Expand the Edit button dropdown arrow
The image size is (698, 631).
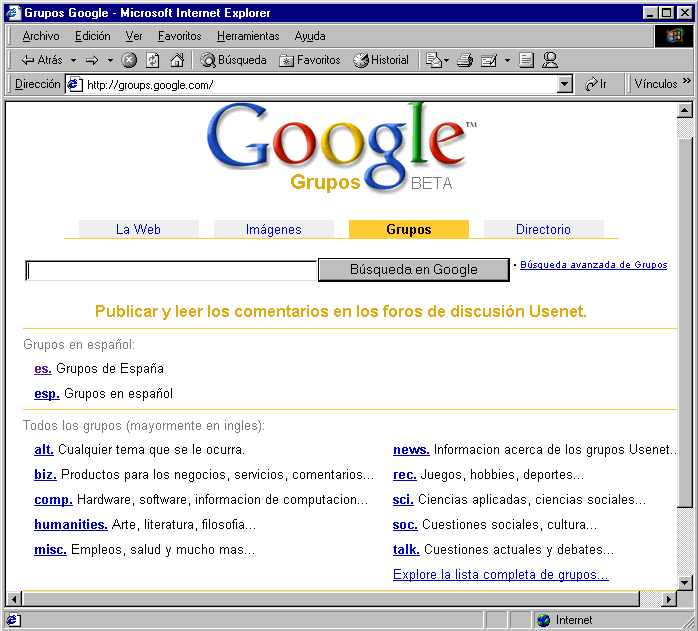click(507, 60)
